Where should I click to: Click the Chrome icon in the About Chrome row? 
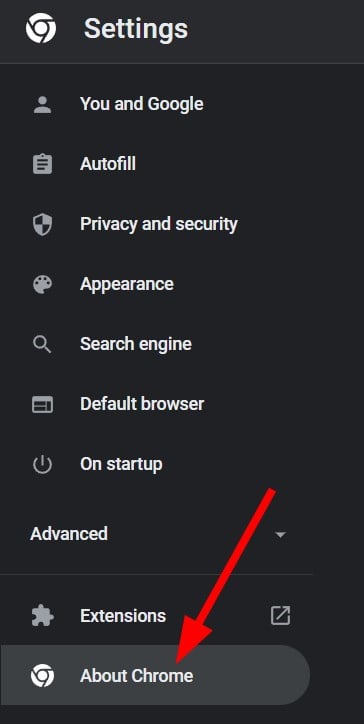pyautogui.click(x=42, y=676)
